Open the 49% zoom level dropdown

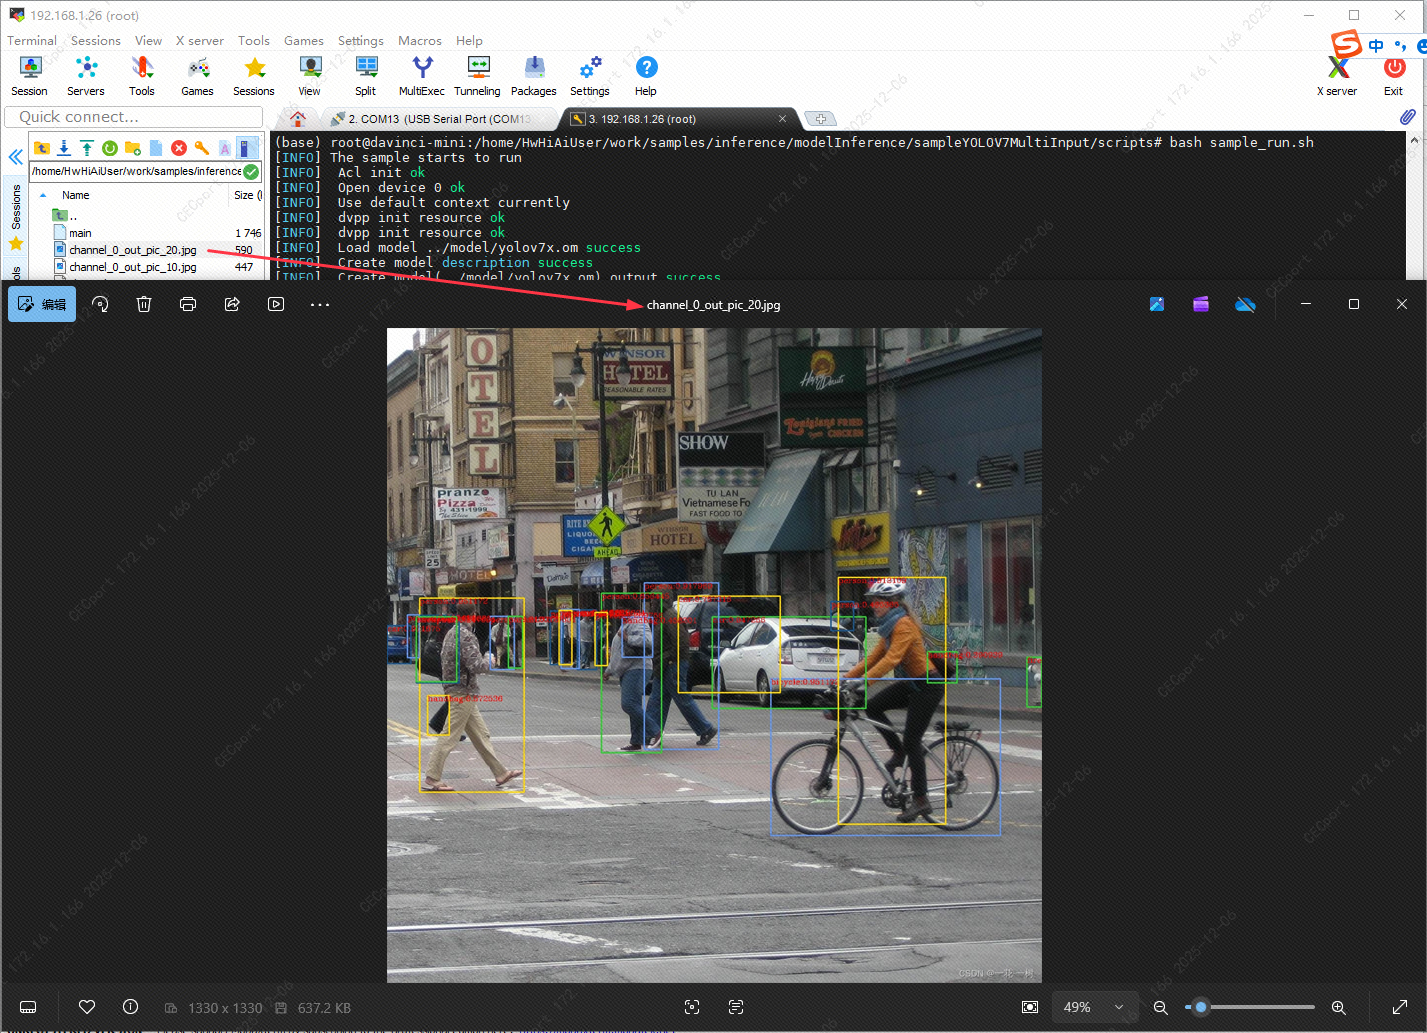[x=1094, y=1007]
